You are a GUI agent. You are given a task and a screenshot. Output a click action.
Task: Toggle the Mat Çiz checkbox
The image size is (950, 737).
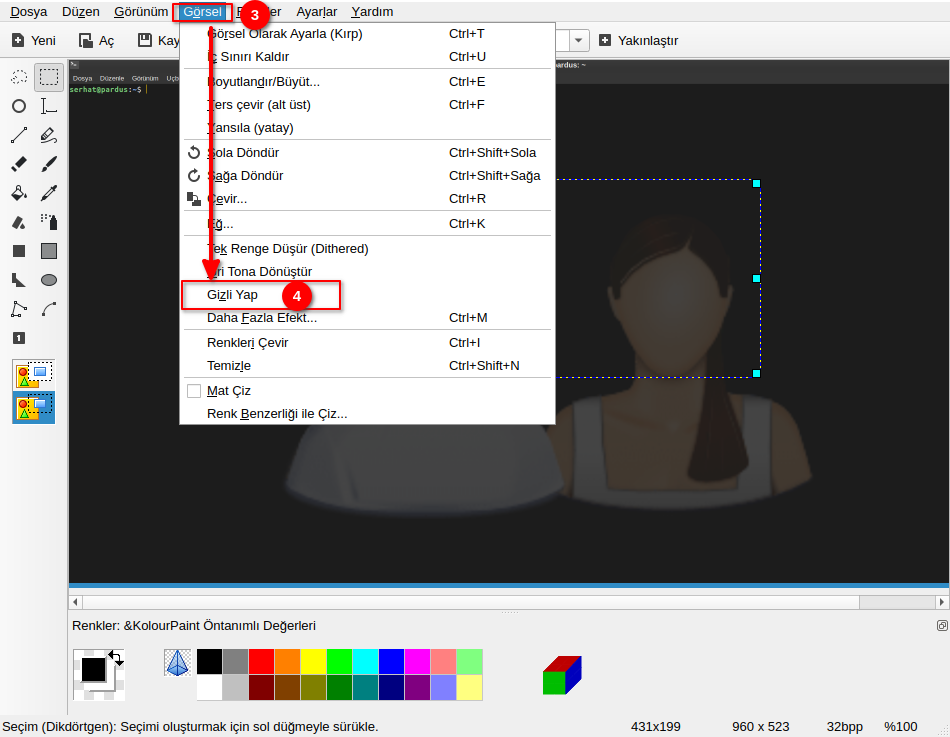pos(194,391)
